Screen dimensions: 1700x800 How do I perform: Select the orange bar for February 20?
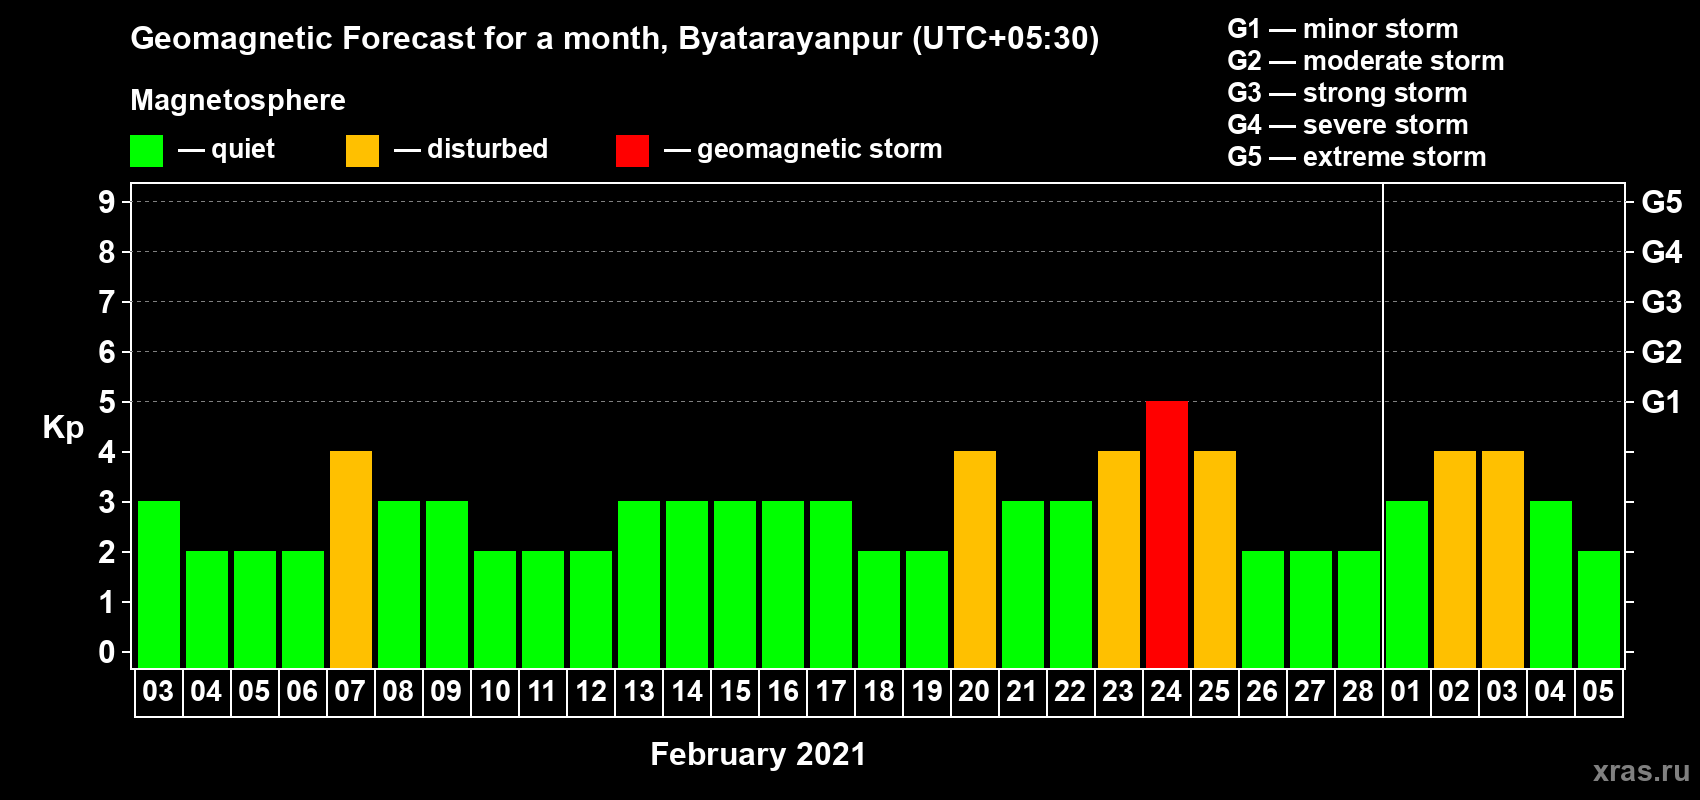(975, 559)
